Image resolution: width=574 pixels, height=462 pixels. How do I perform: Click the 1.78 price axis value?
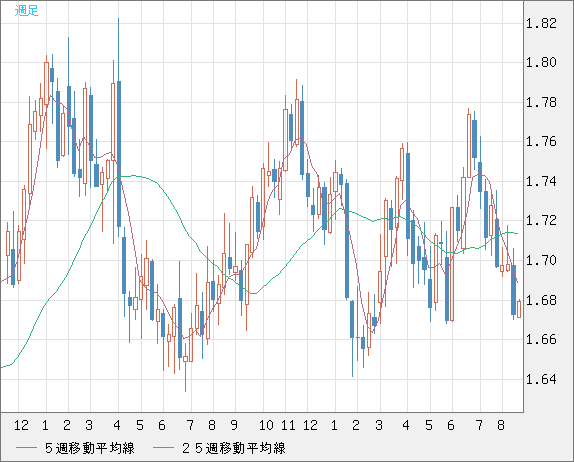pos(541,102)
